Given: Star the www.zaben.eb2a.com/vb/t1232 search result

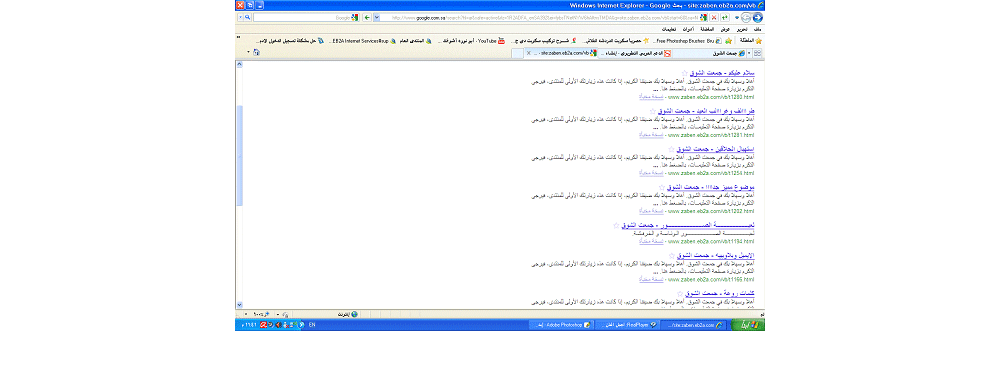Looking at the screenshot, I should pyautogui.click(x=662, y=188).
